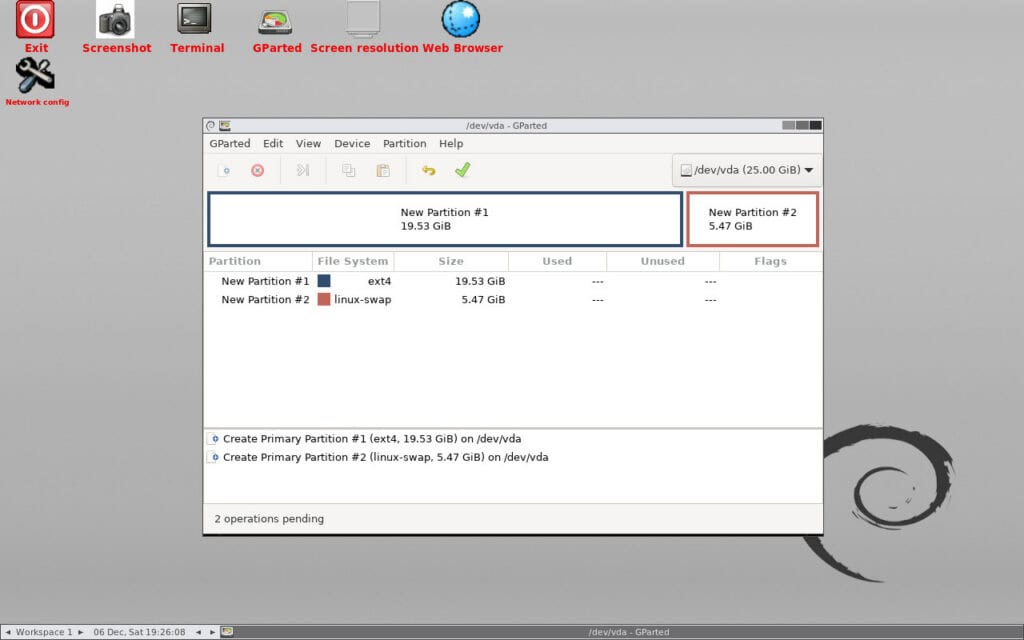Open the Device menu
The height and width of the screenshot is (640, 1024).
pos(352,143)
